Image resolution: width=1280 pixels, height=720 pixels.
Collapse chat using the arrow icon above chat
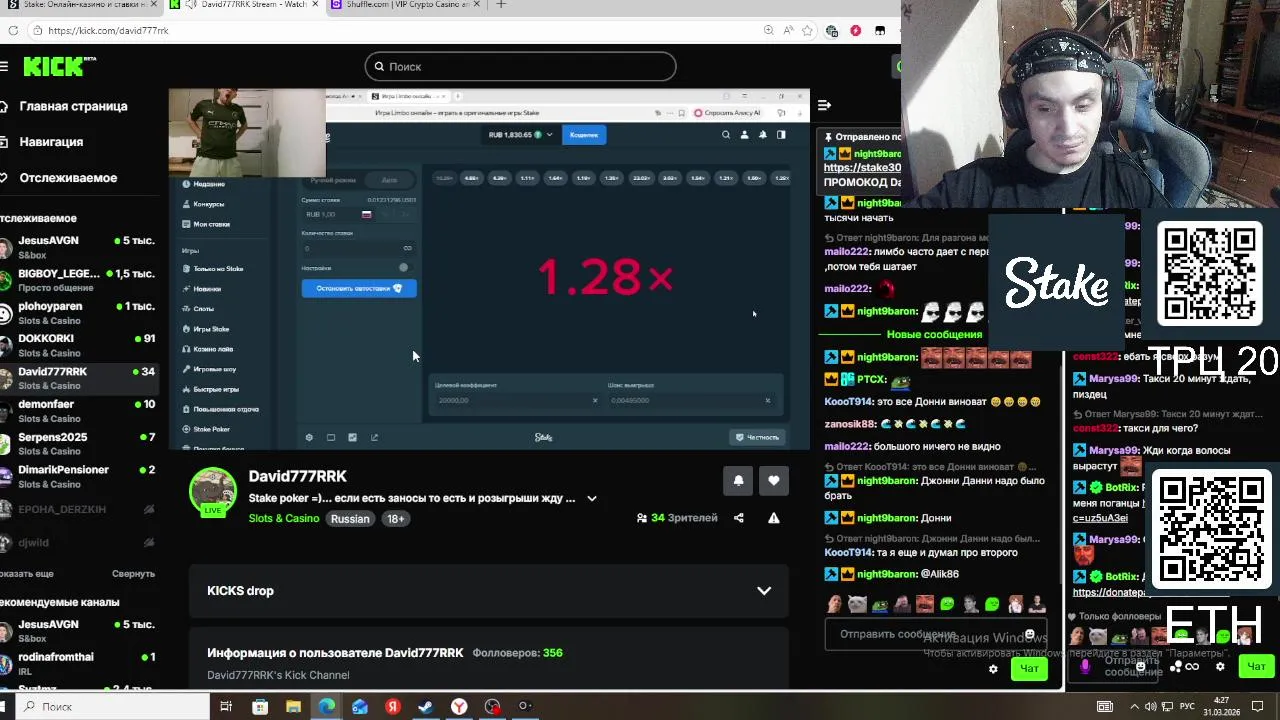point(824,105)
